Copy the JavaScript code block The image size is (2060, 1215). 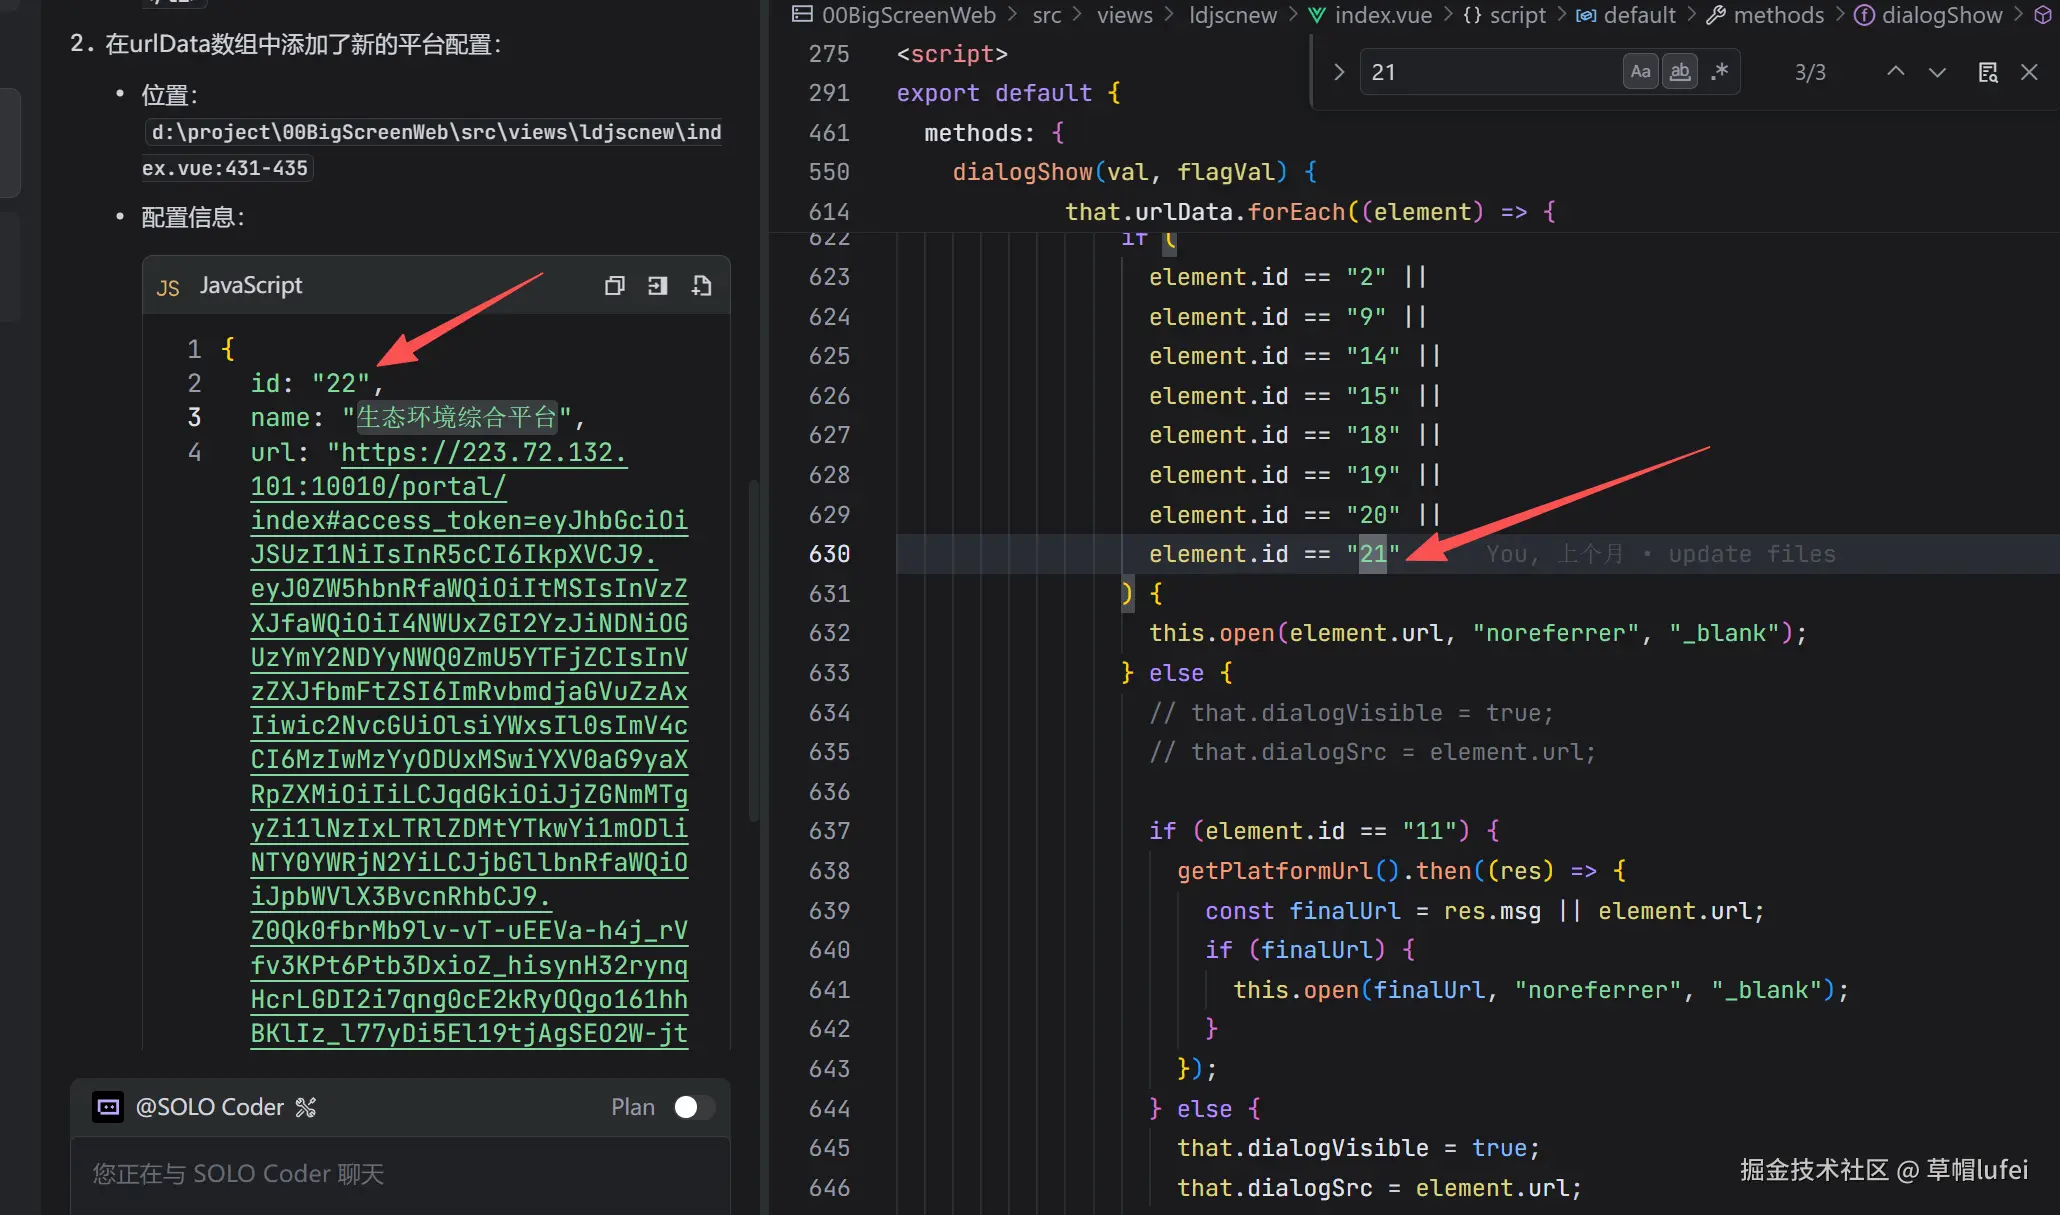tap(614, 286)
